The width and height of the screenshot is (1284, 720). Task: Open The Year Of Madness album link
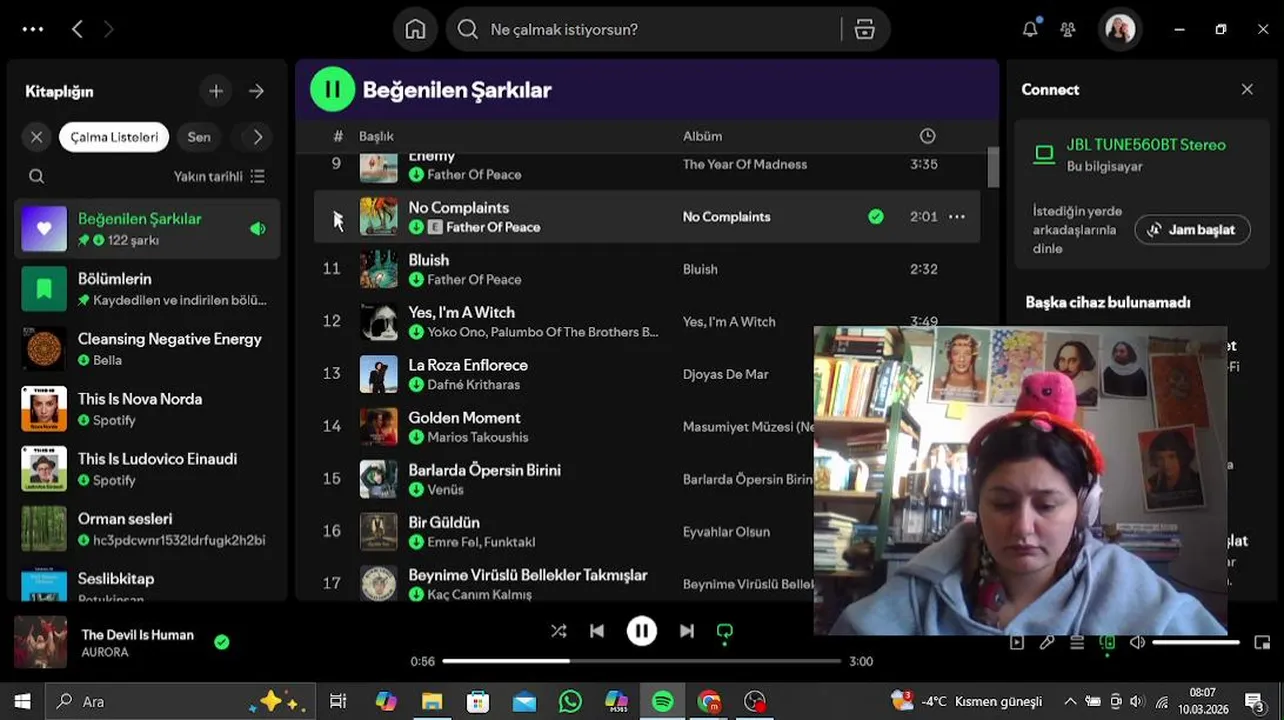(745, 164)
